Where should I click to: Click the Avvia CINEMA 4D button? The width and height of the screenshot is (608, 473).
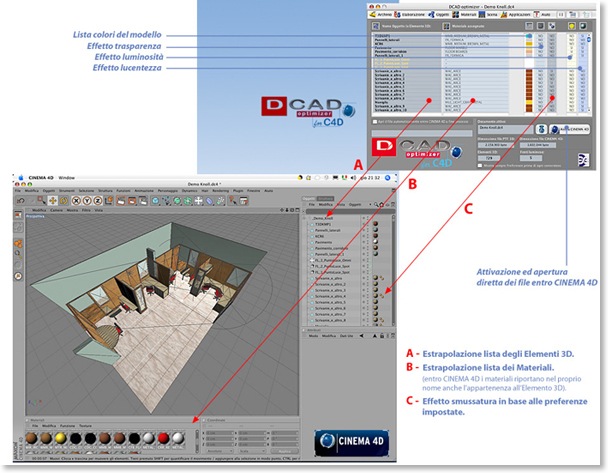click(x=570, y=129)
